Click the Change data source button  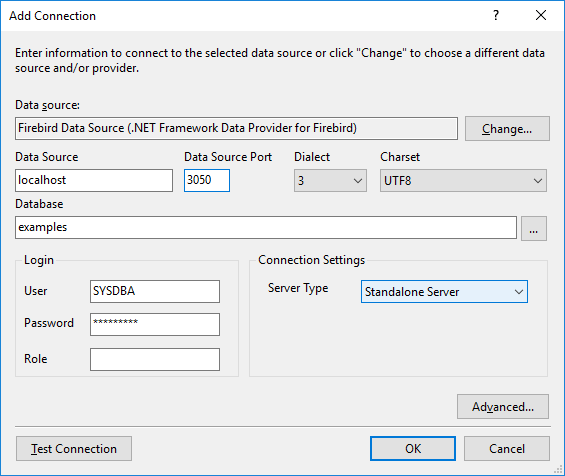[x=507, y=129]
